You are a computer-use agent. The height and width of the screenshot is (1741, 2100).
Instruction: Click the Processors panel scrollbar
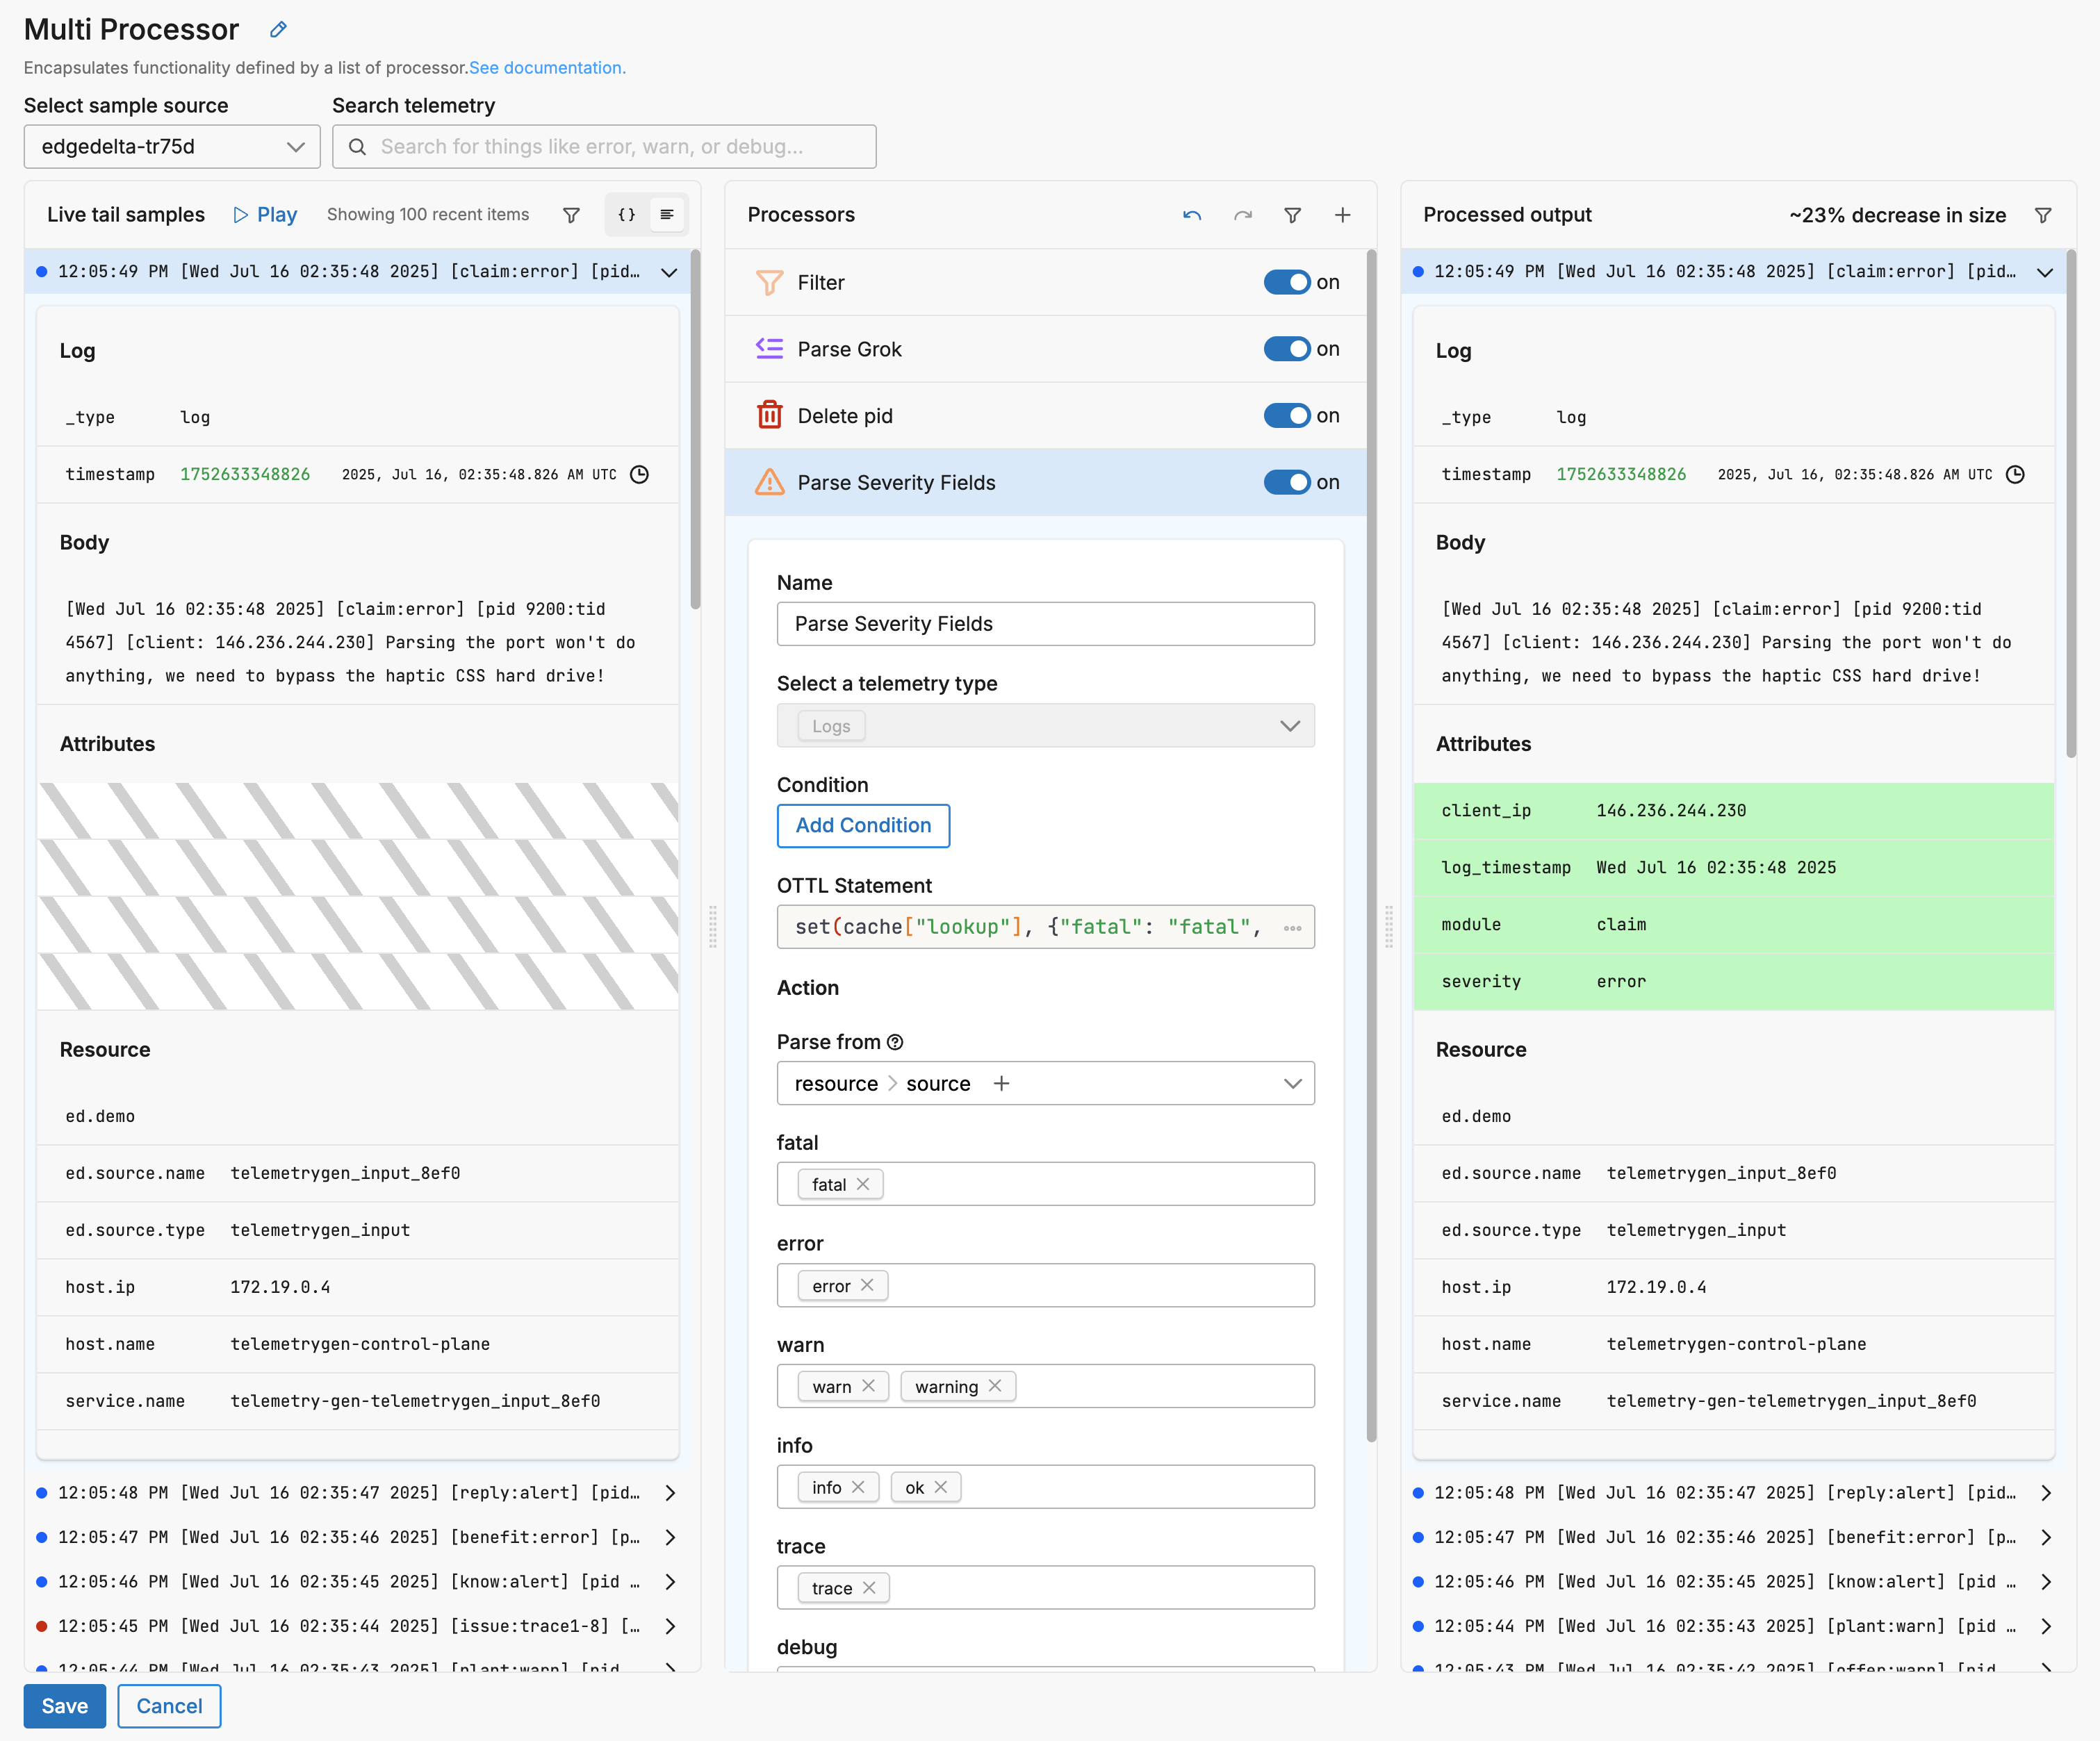[x=1371, y=845]
